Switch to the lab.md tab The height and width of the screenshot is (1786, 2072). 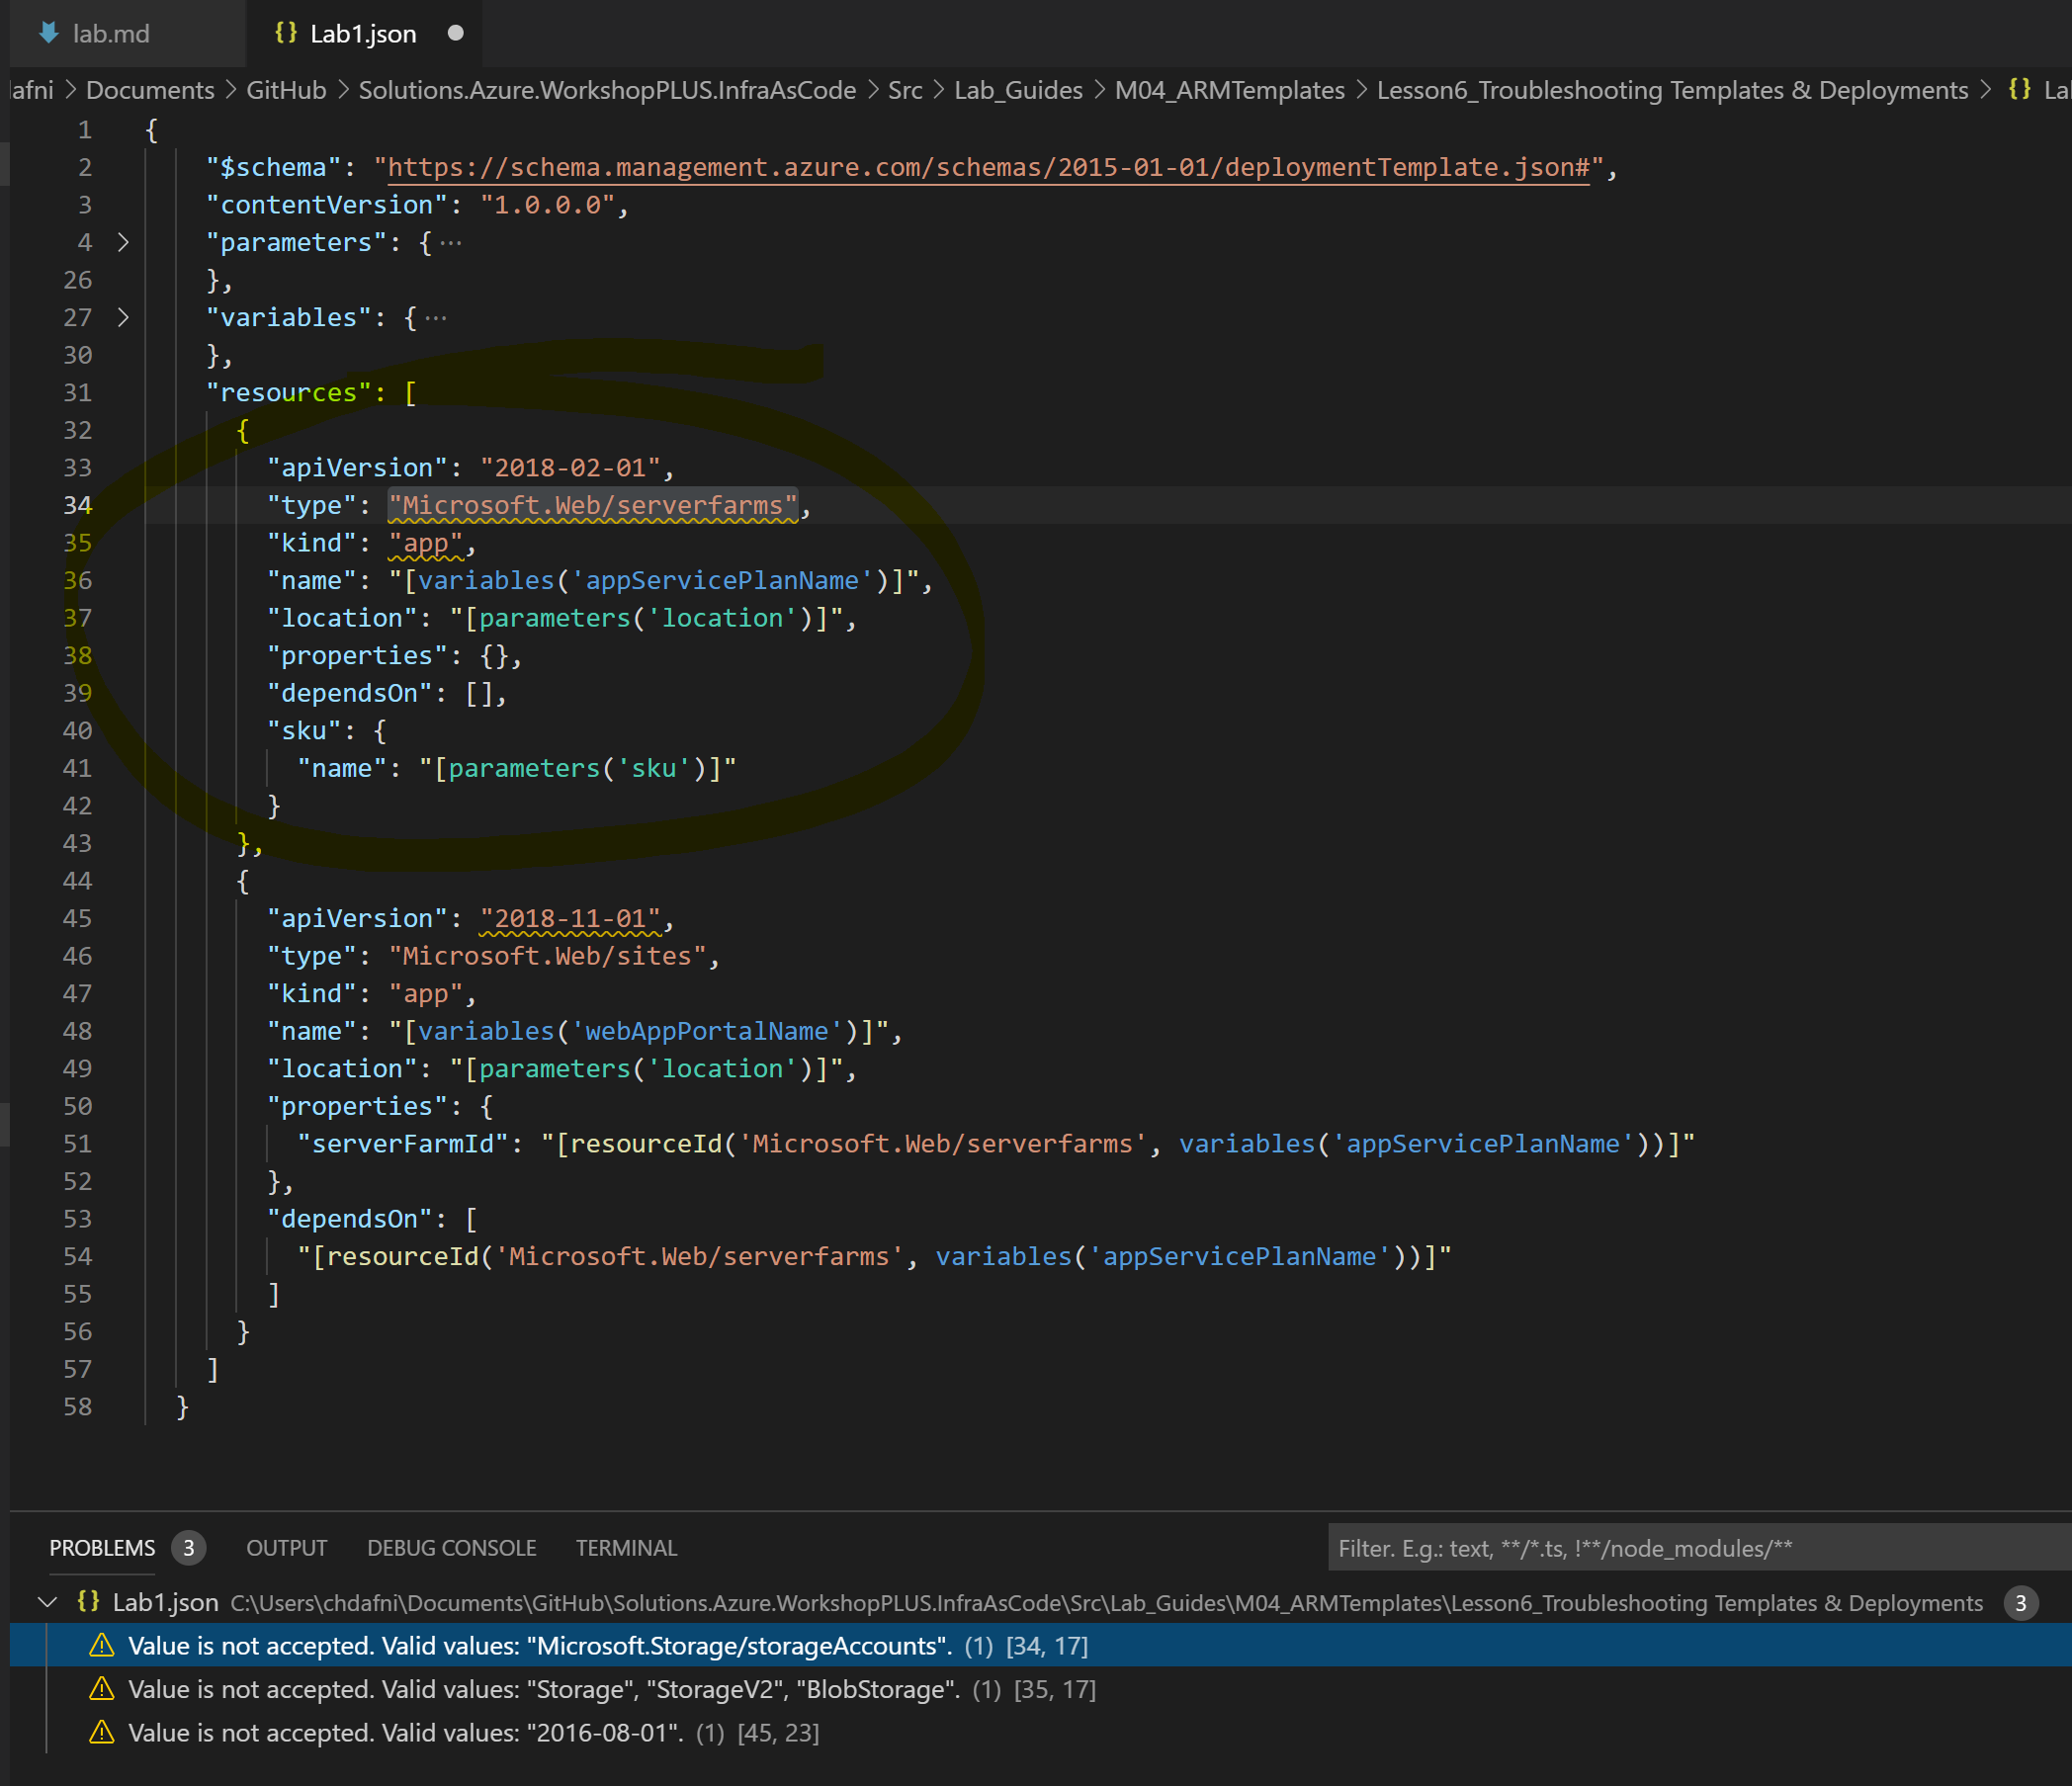pyautogui.click(x=110, y=33)
